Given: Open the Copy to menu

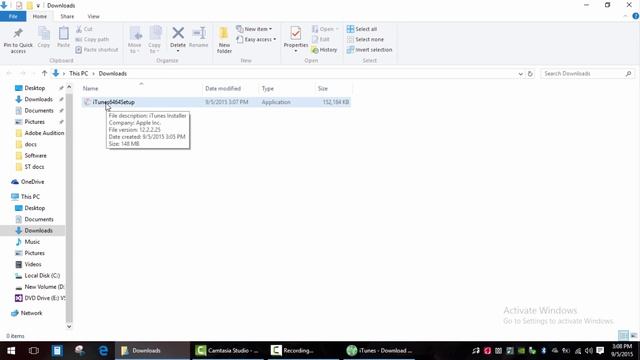Looking at the screenshot, I should point(155,40).
